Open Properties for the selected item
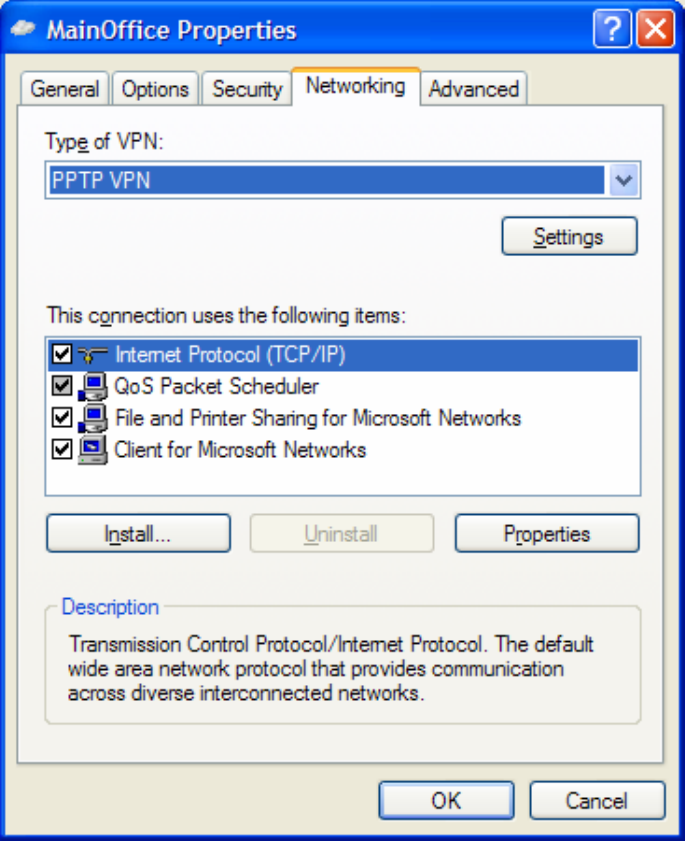 tap(546, 534)
